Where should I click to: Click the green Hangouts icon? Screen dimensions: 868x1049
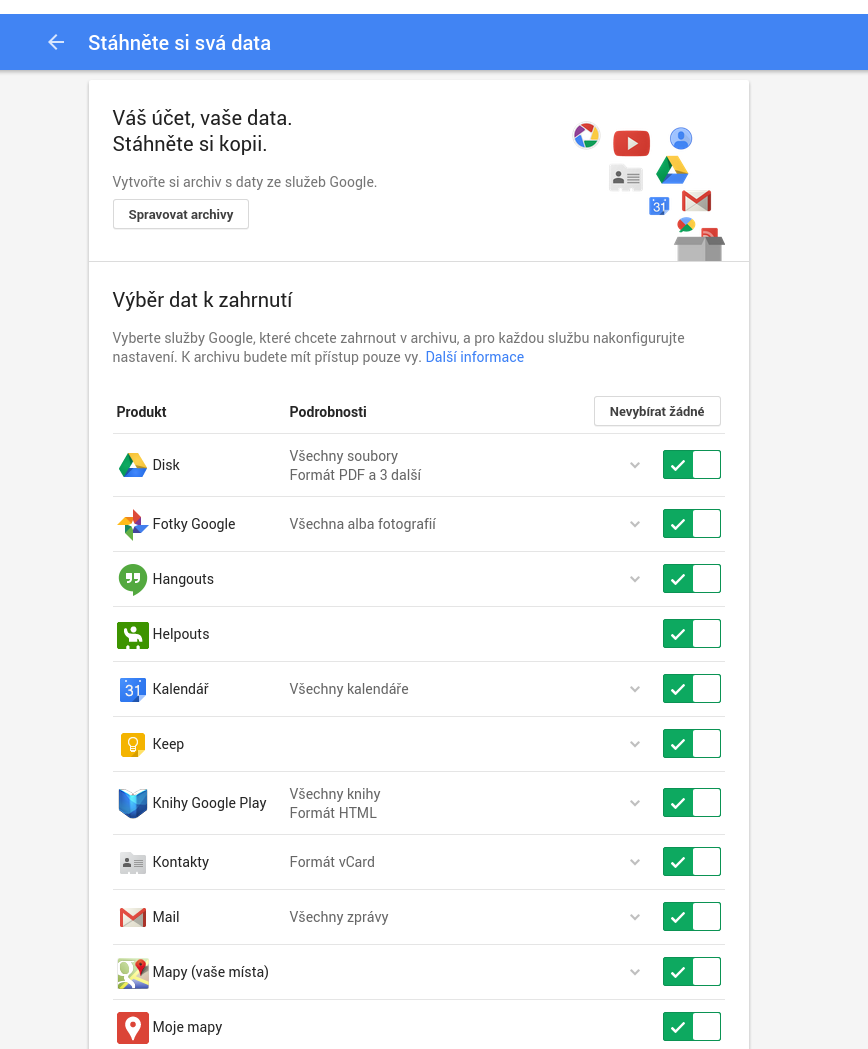133,579
